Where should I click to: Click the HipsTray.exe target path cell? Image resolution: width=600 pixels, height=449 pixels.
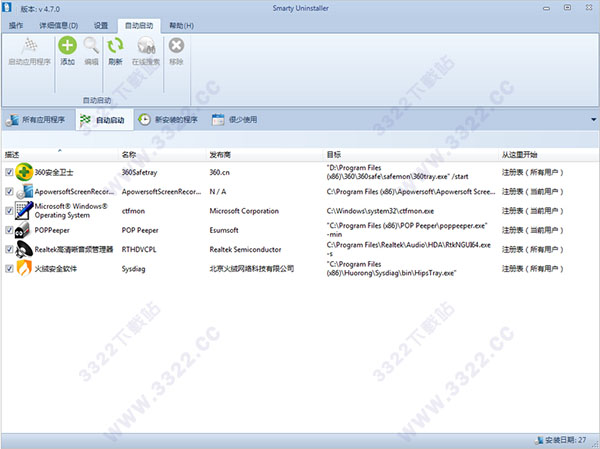point(391,268)
